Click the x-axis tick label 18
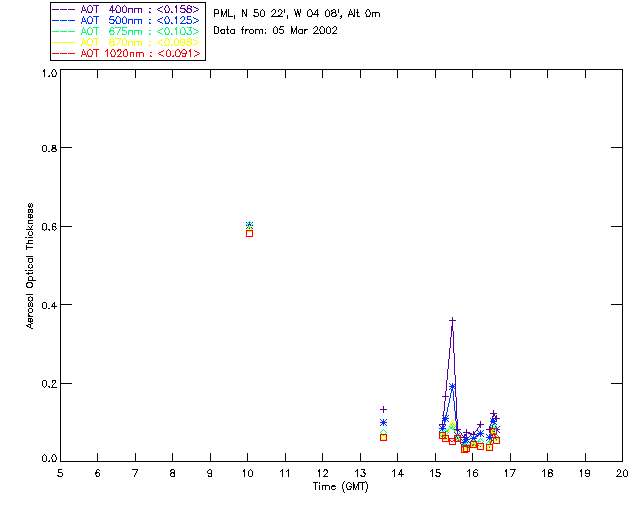This screenshot has width=640, height=512. click(x=547, y=473)
